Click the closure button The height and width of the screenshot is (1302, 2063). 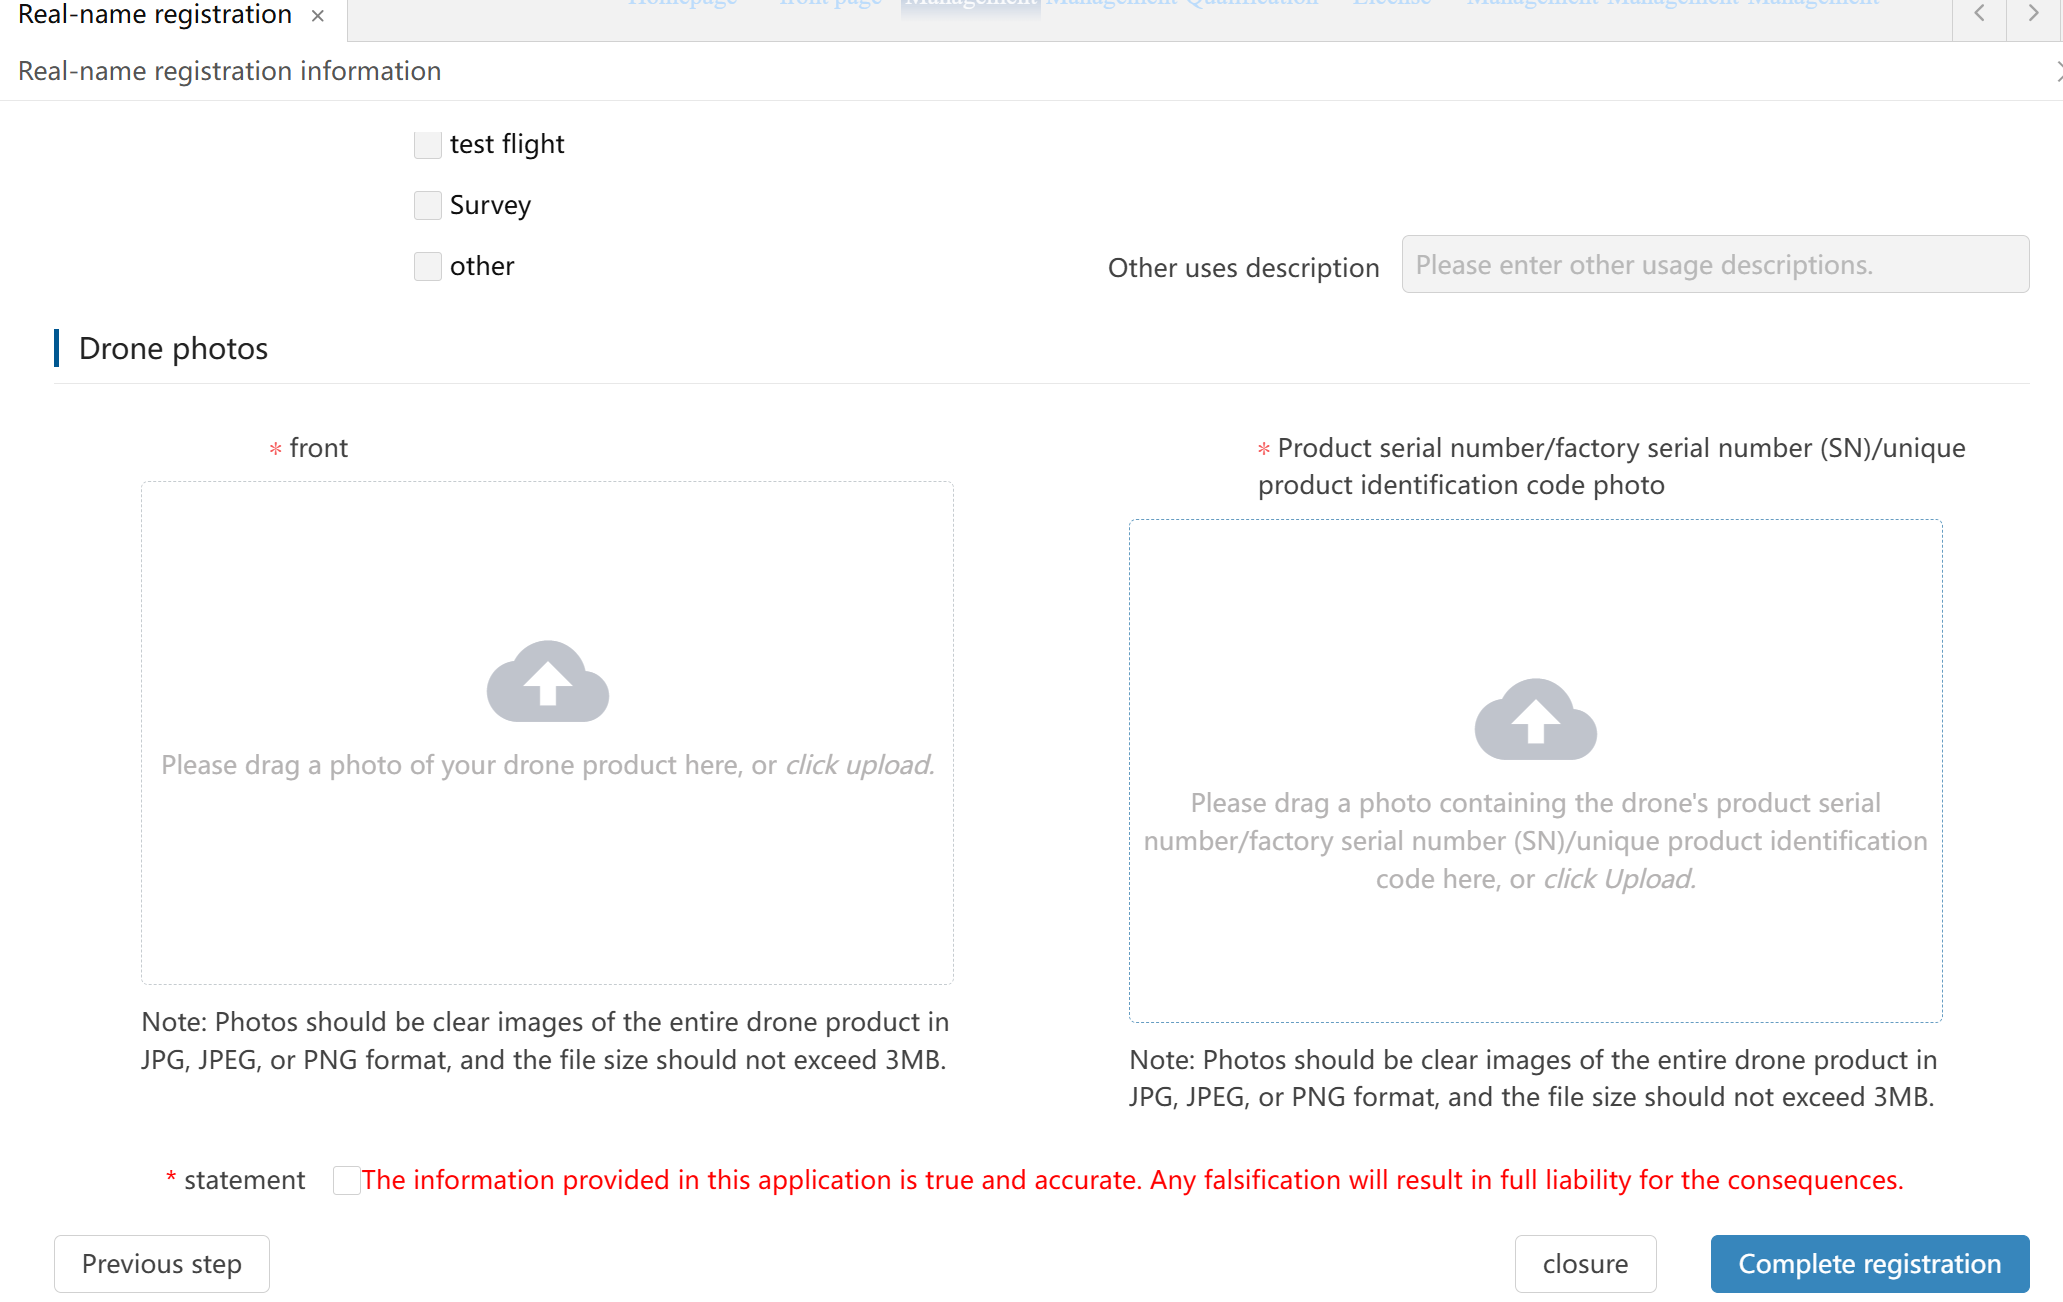coord(1585,1264)
